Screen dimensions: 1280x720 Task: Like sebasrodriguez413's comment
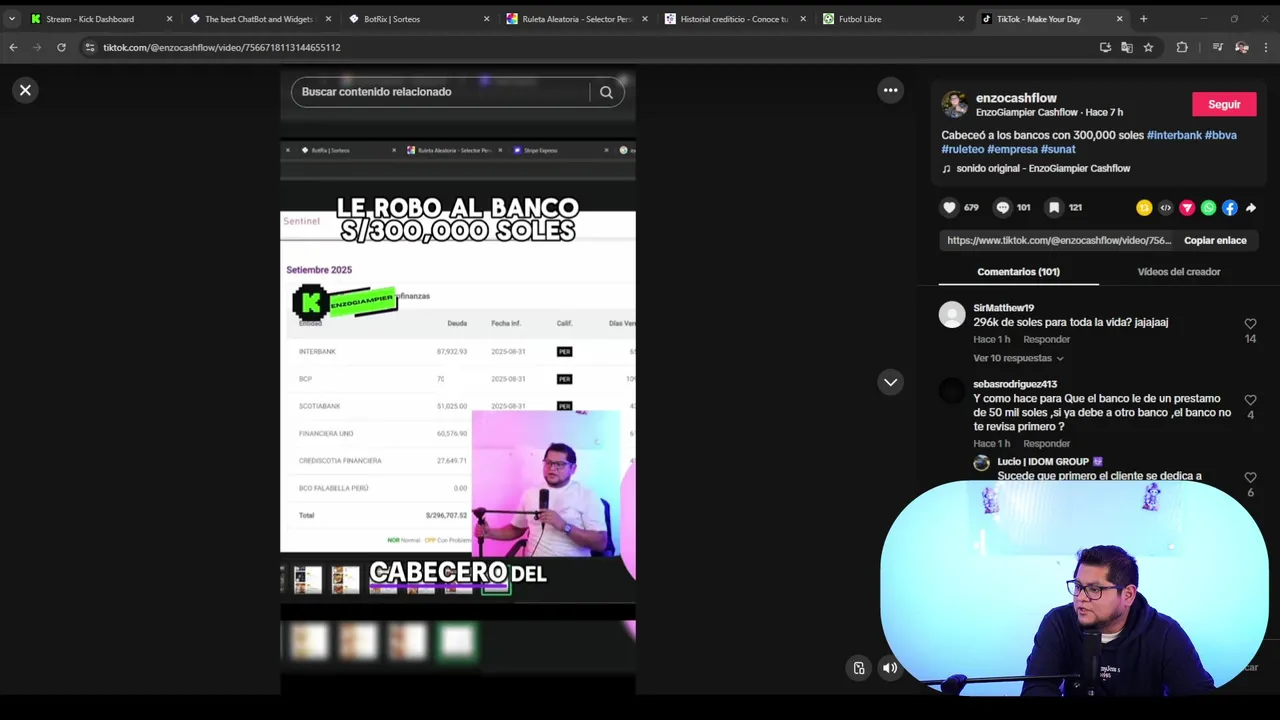[x=1250, y=400]
